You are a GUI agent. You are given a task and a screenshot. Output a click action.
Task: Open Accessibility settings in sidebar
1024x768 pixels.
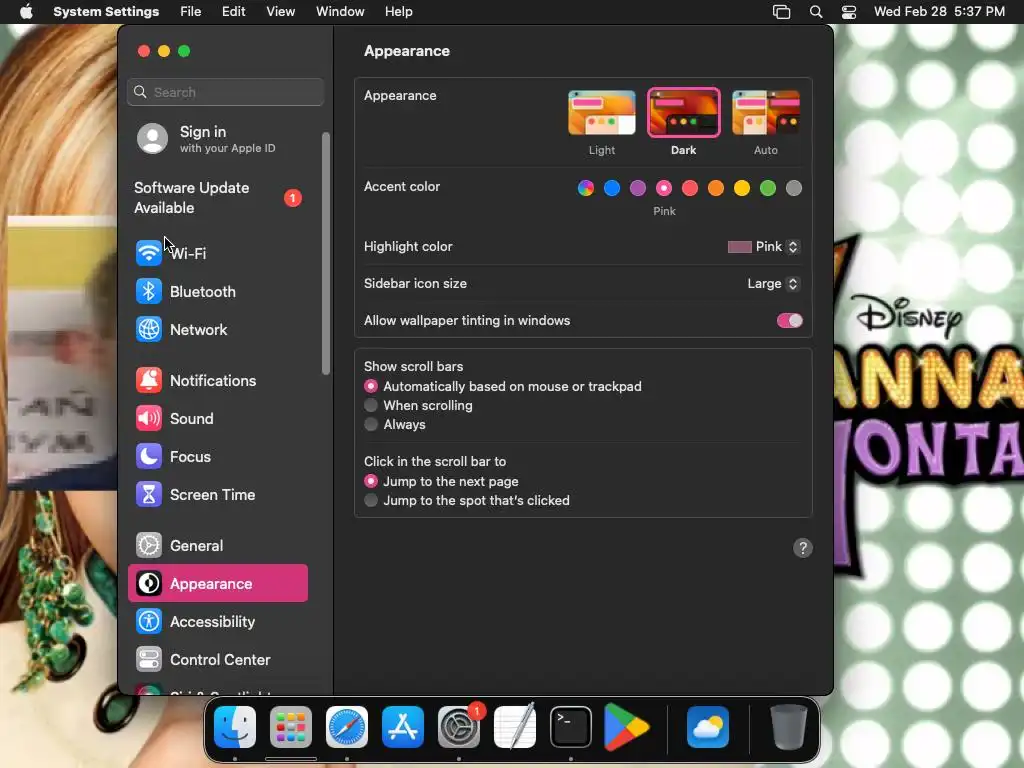pyautogui.click(x=217, y=621)
